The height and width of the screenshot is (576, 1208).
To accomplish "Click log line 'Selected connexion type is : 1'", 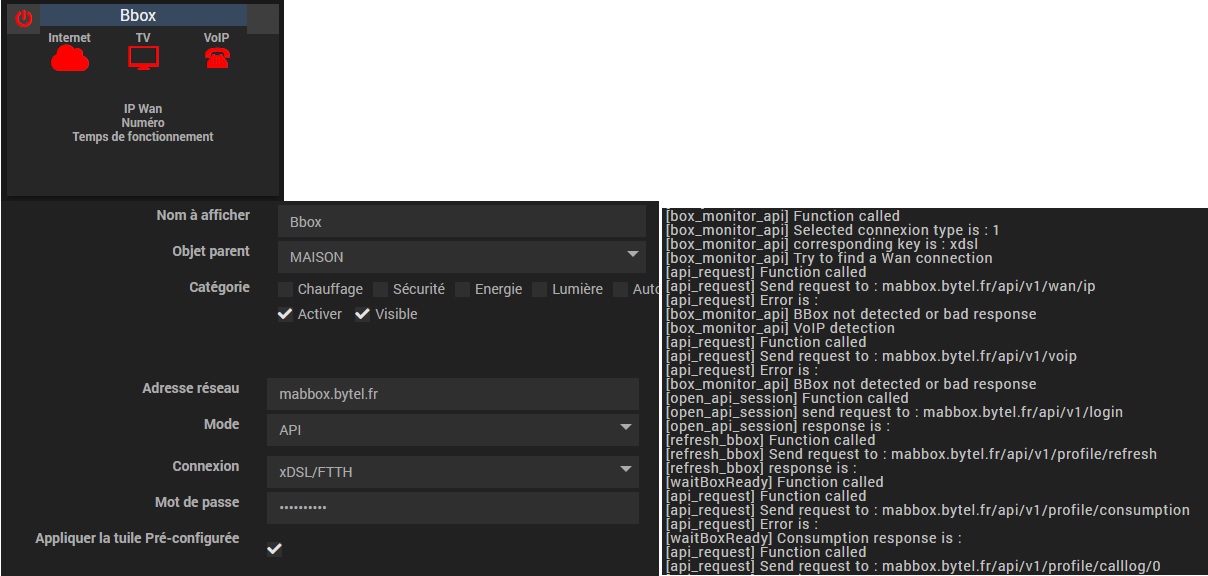I will pos(833,230).
